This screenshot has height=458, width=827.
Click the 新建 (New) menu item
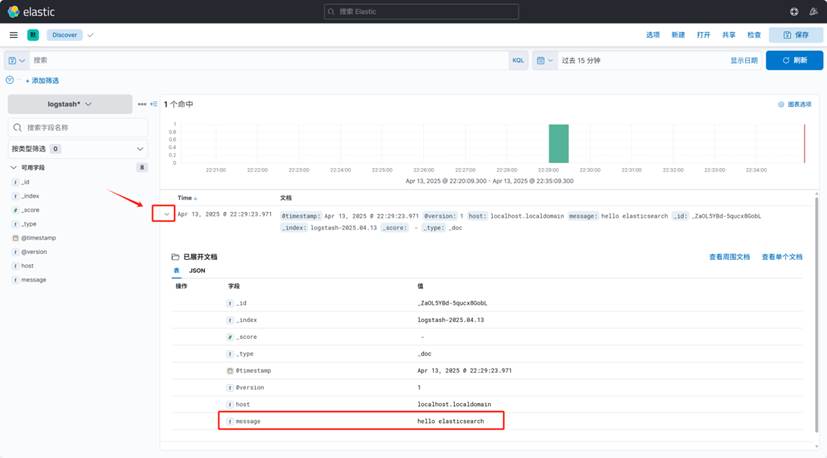point(678,35)
